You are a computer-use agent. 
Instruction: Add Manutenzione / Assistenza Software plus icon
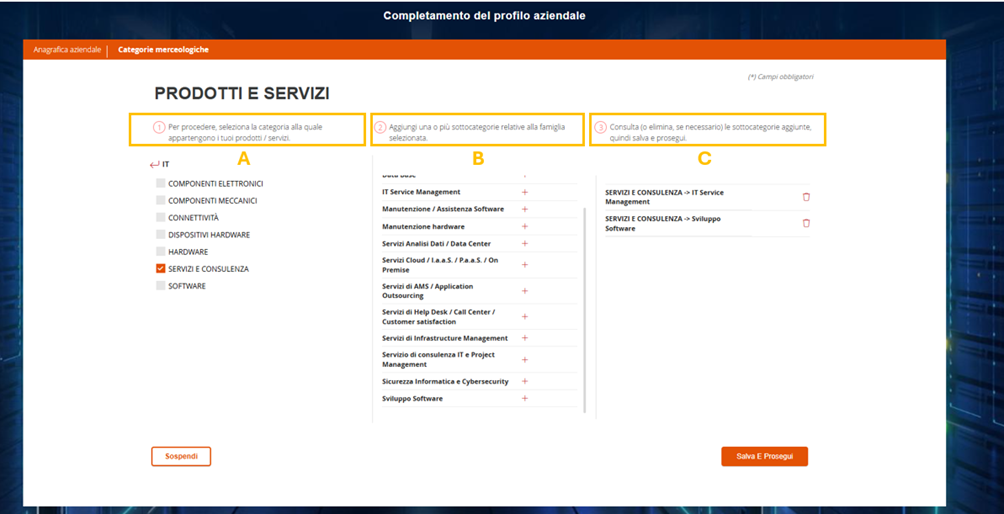tap(524, 209)
